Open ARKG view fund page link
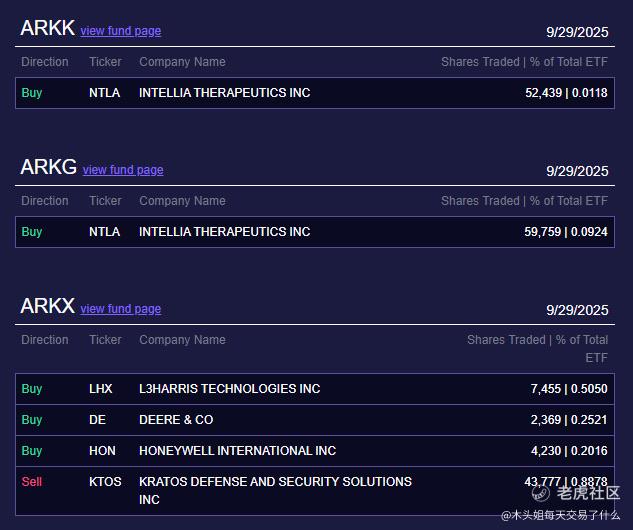This screenshot has width=633, height=530. 122,170
